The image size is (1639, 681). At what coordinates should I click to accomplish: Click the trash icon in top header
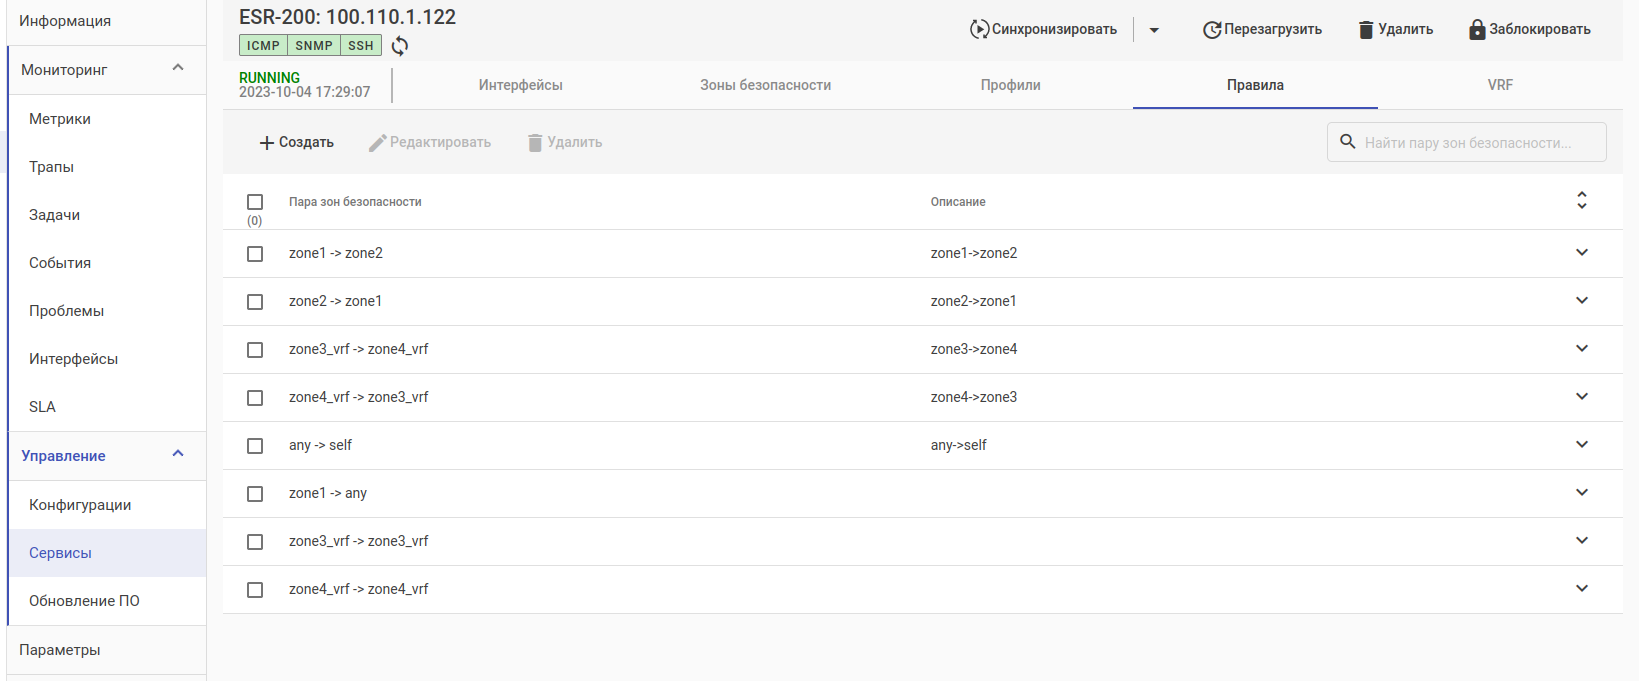(x=1366, y=30)
